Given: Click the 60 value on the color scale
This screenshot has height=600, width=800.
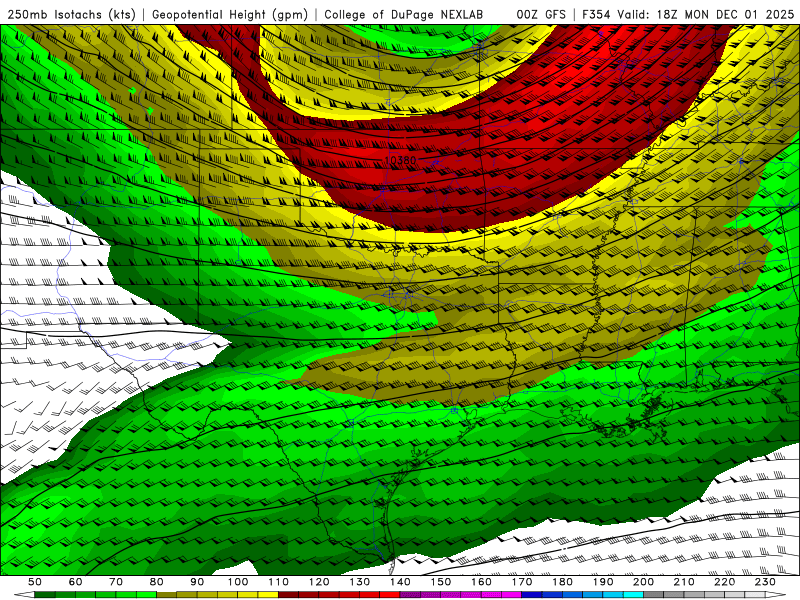Looking at the screenshot, I should pyautogui.click(x=75, y=582).
